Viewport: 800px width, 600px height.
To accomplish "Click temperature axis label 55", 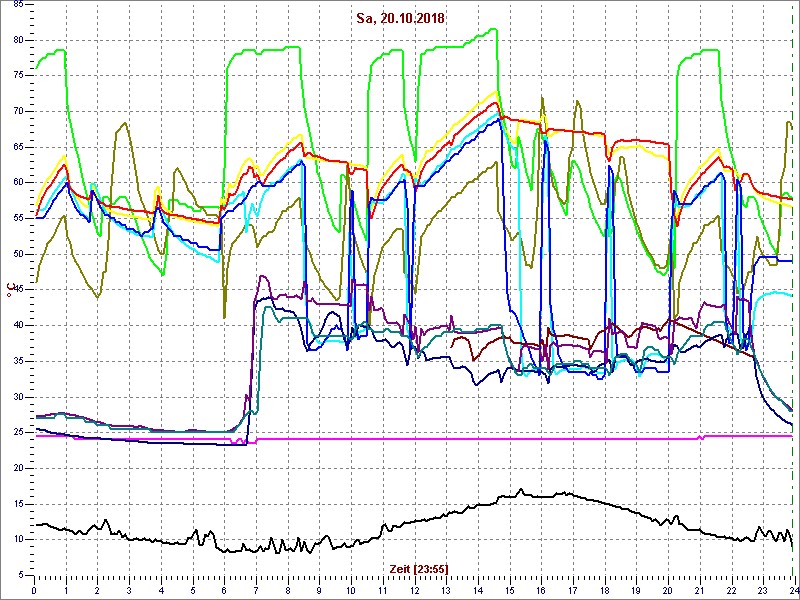I will (17, 218).
